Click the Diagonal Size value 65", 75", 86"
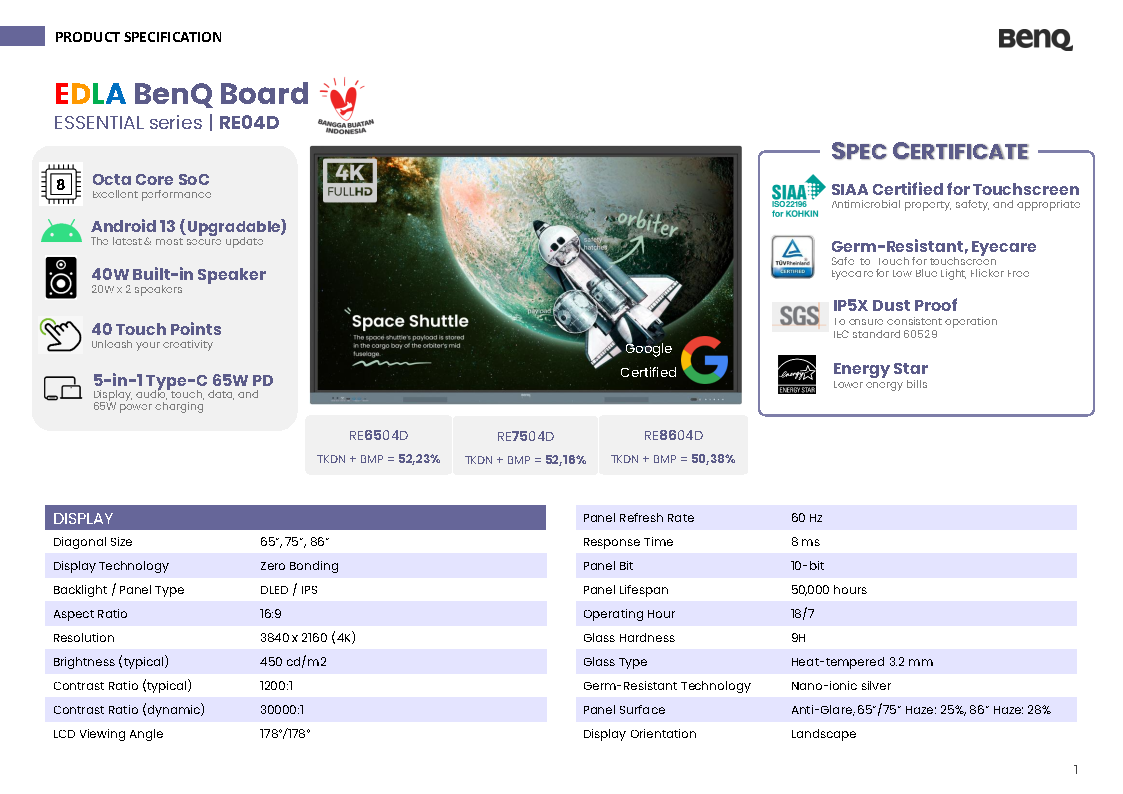The width and height of the screenshot is (1123, 794). click(294, 542)
